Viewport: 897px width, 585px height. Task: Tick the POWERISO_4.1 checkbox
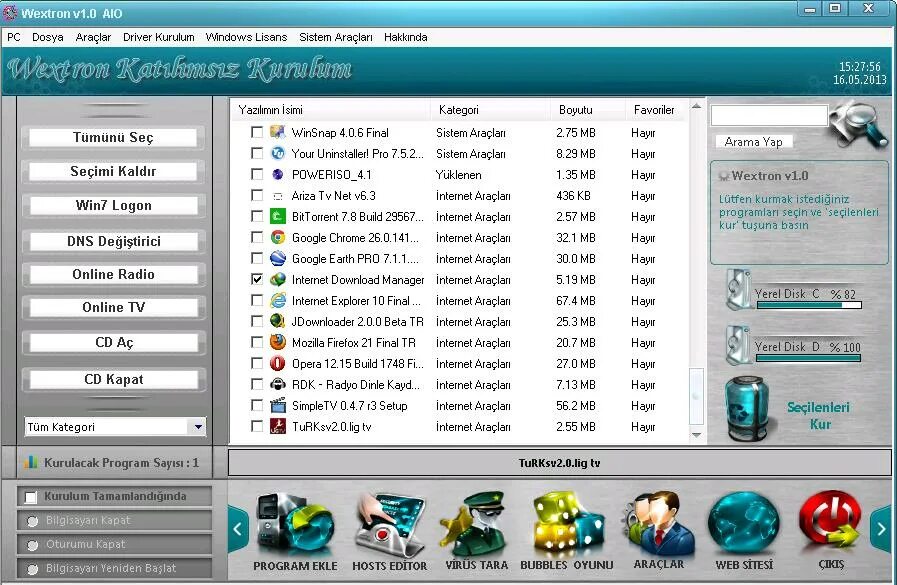257,174
